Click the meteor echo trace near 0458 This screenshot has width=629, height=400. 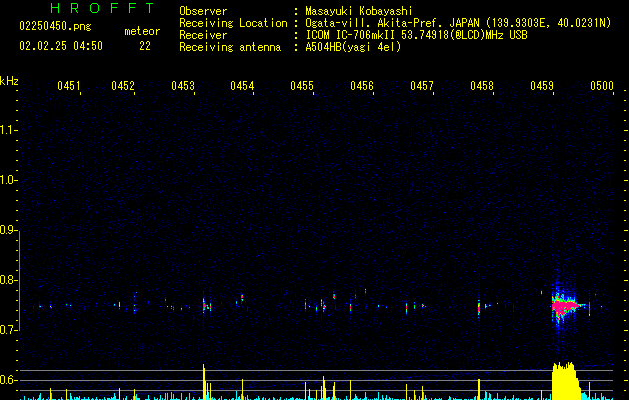coord(479,309)
